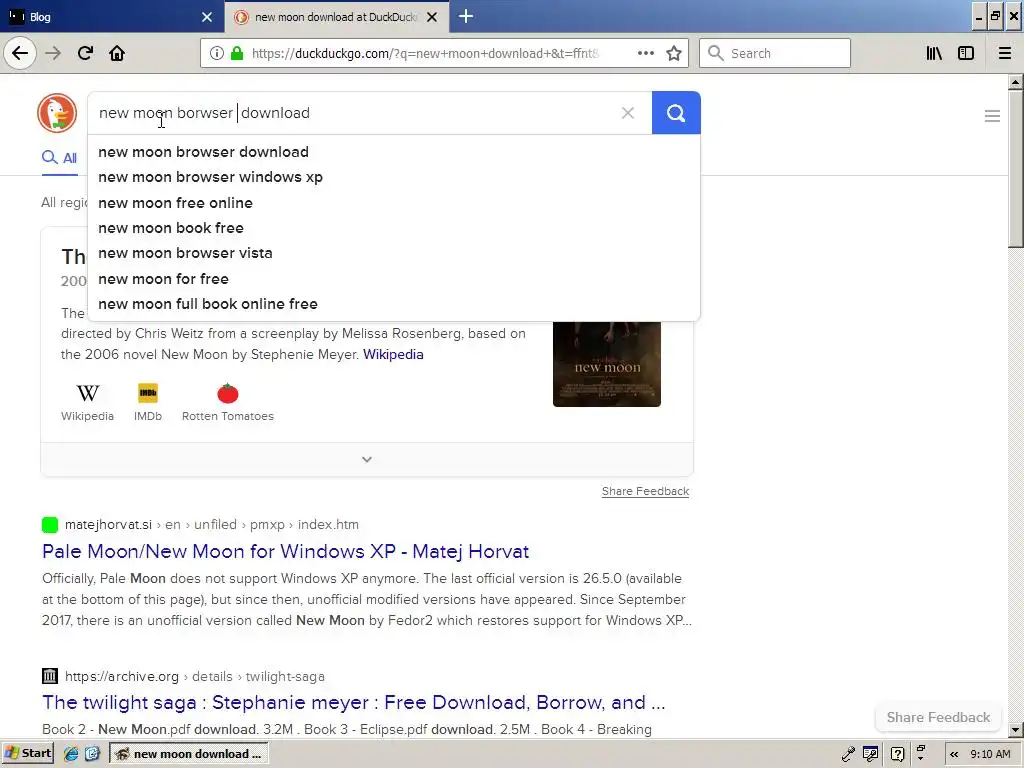Image resolution: width=1024 pixels, height=768 pixels.
Task: Open the Firefox hamburger menu
Action: coord(1005,53)
